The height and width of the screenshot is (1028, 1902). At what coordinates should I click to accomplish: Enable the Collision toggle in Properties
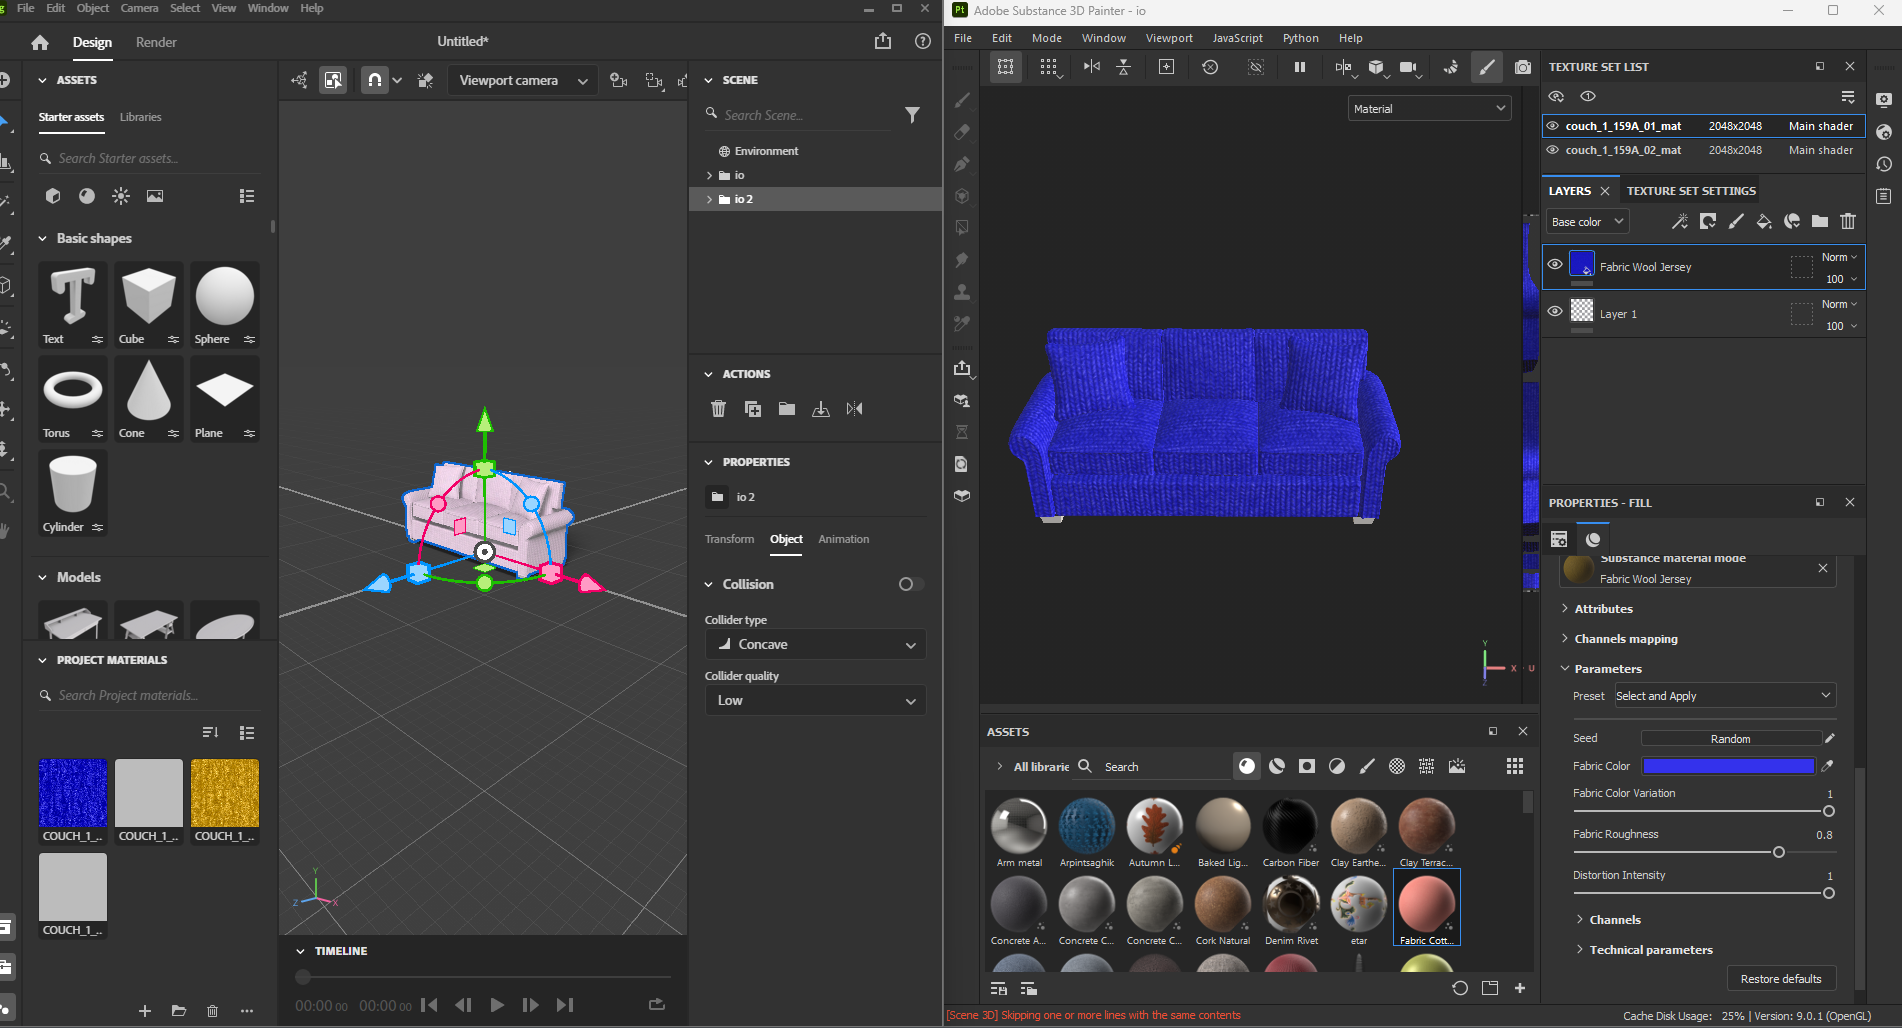coord(909,584)
